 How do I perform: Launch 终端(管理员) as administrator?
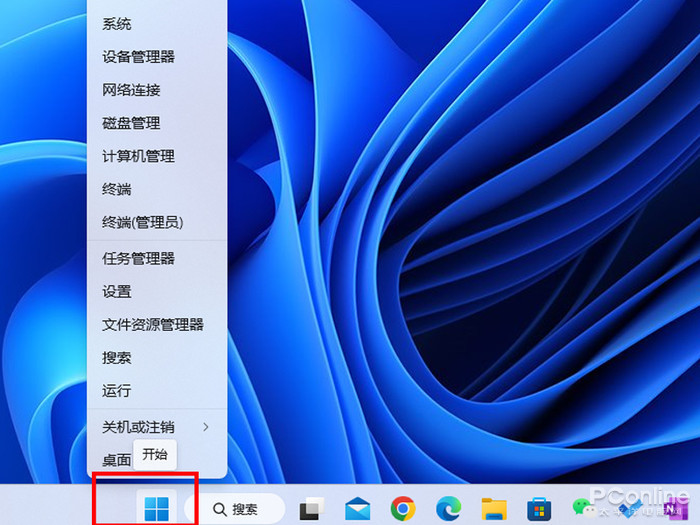tap(157, 222)
